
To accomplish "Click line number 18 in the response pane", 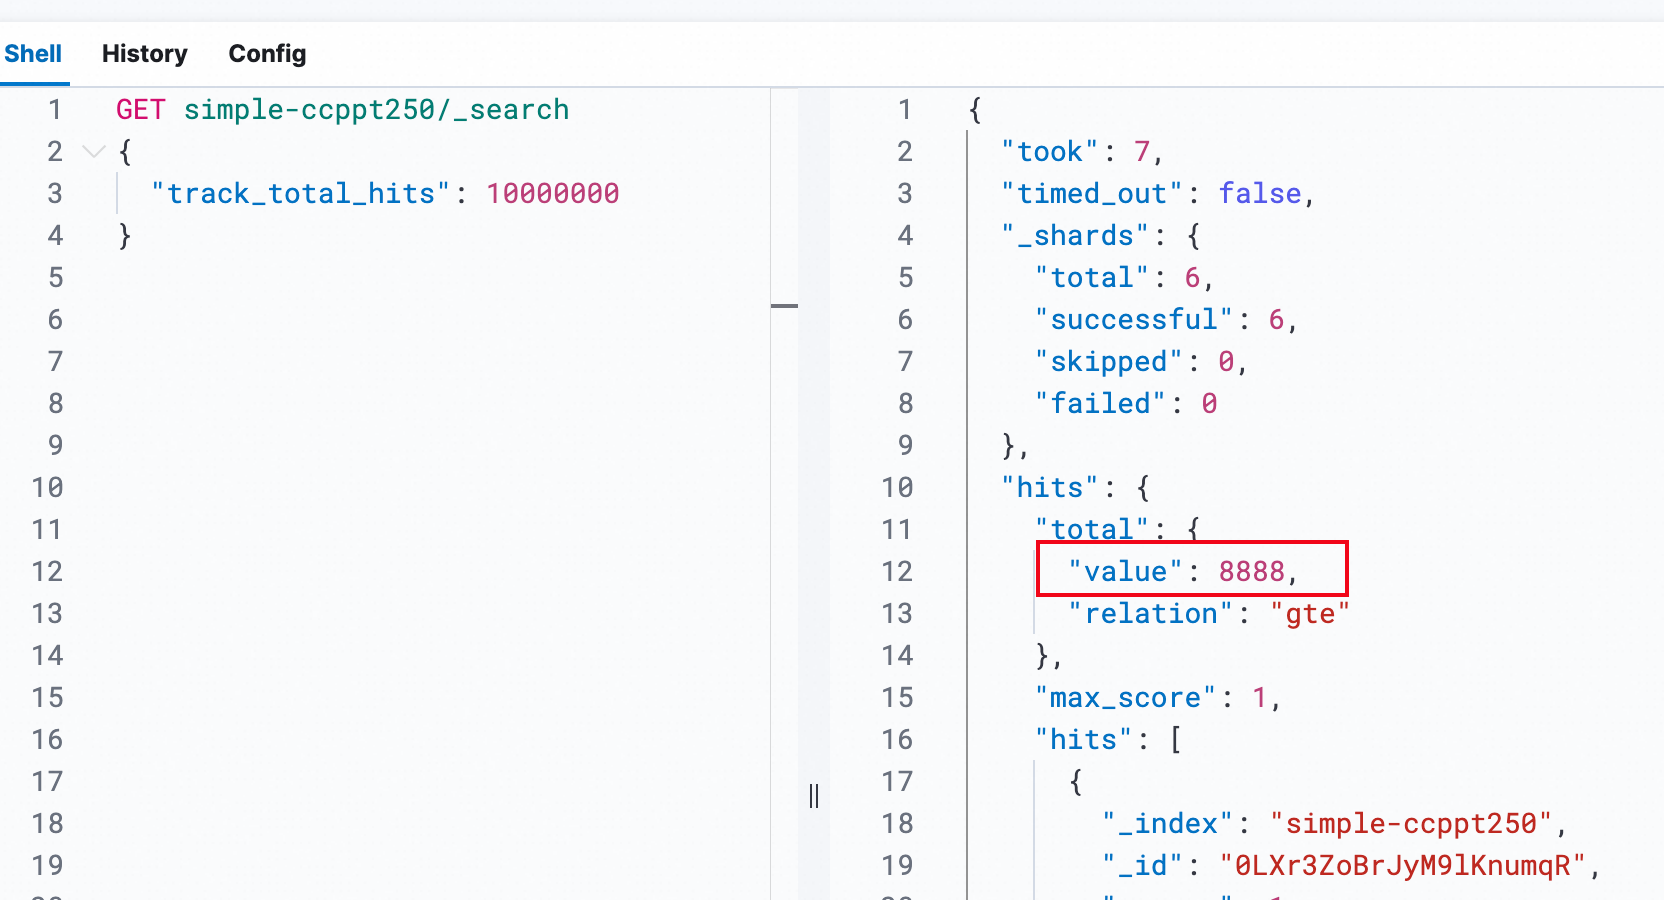I will 897,824.
